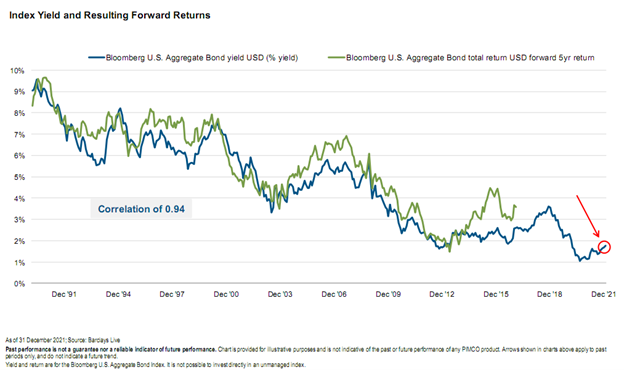Click the 2% y-axis label
624x370 pixels.
[x=19, y=241]
